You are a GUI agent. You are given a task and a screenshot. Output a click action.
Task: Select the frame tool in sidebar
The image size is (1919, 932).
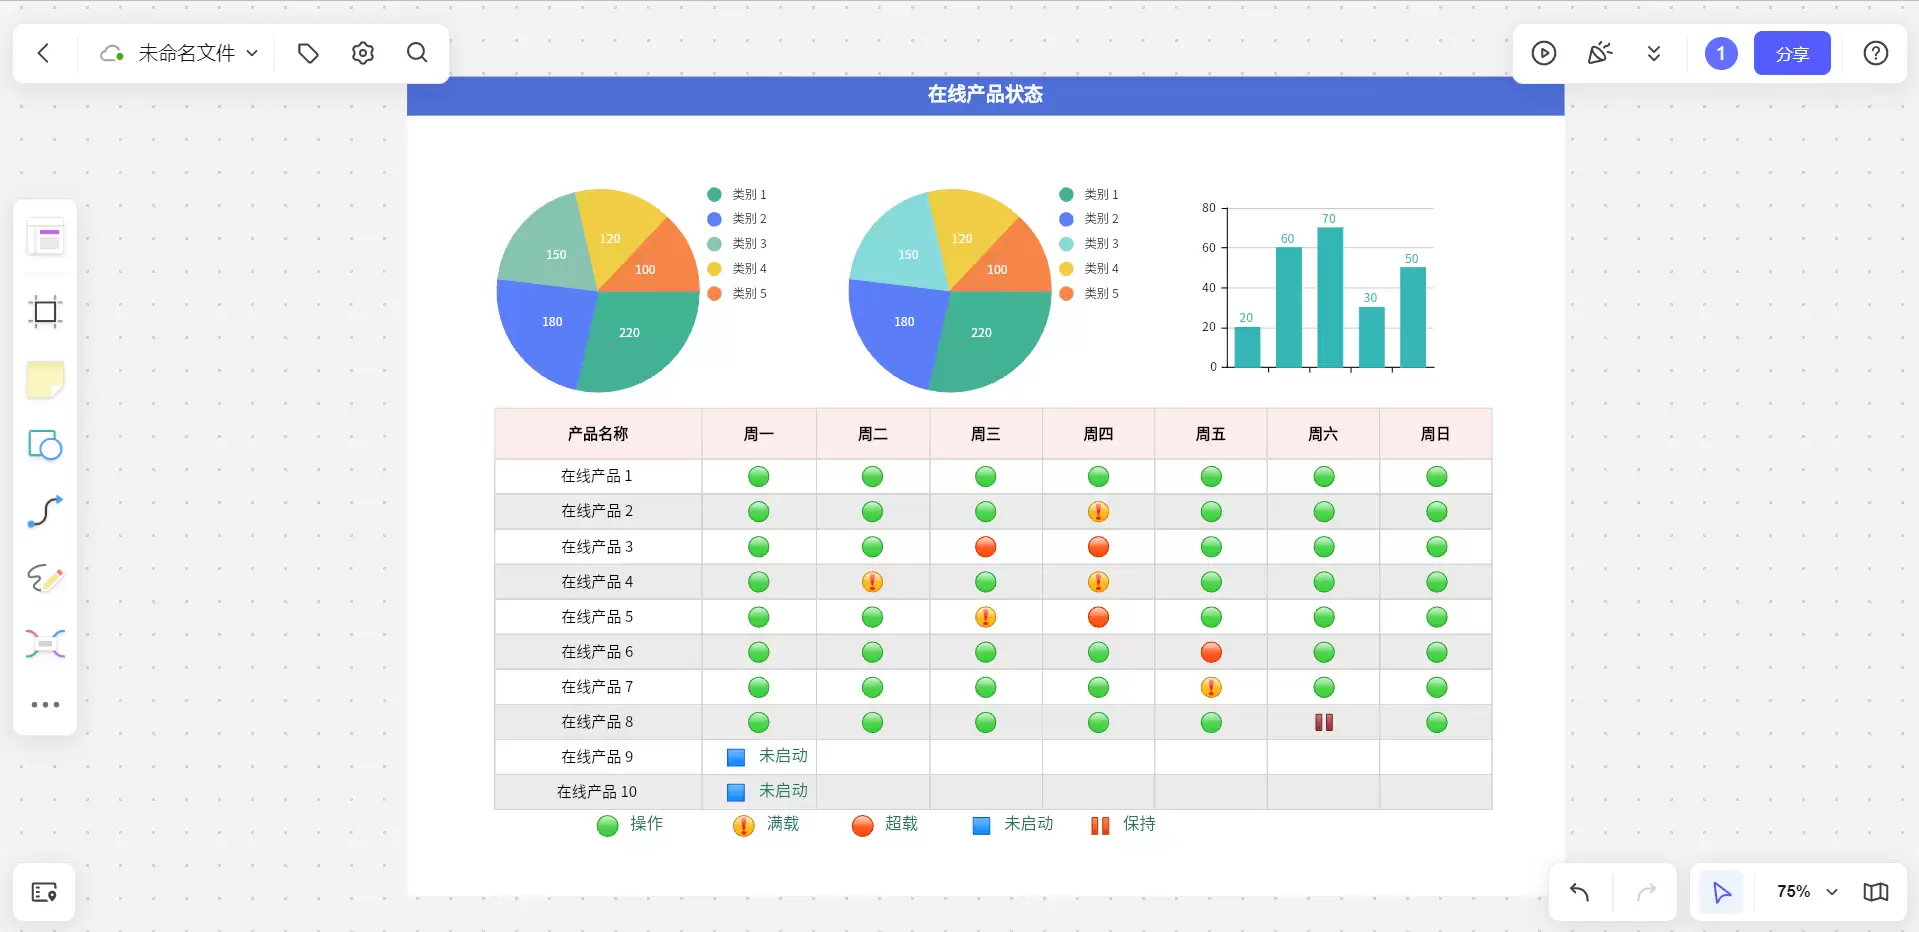[45, 312]
